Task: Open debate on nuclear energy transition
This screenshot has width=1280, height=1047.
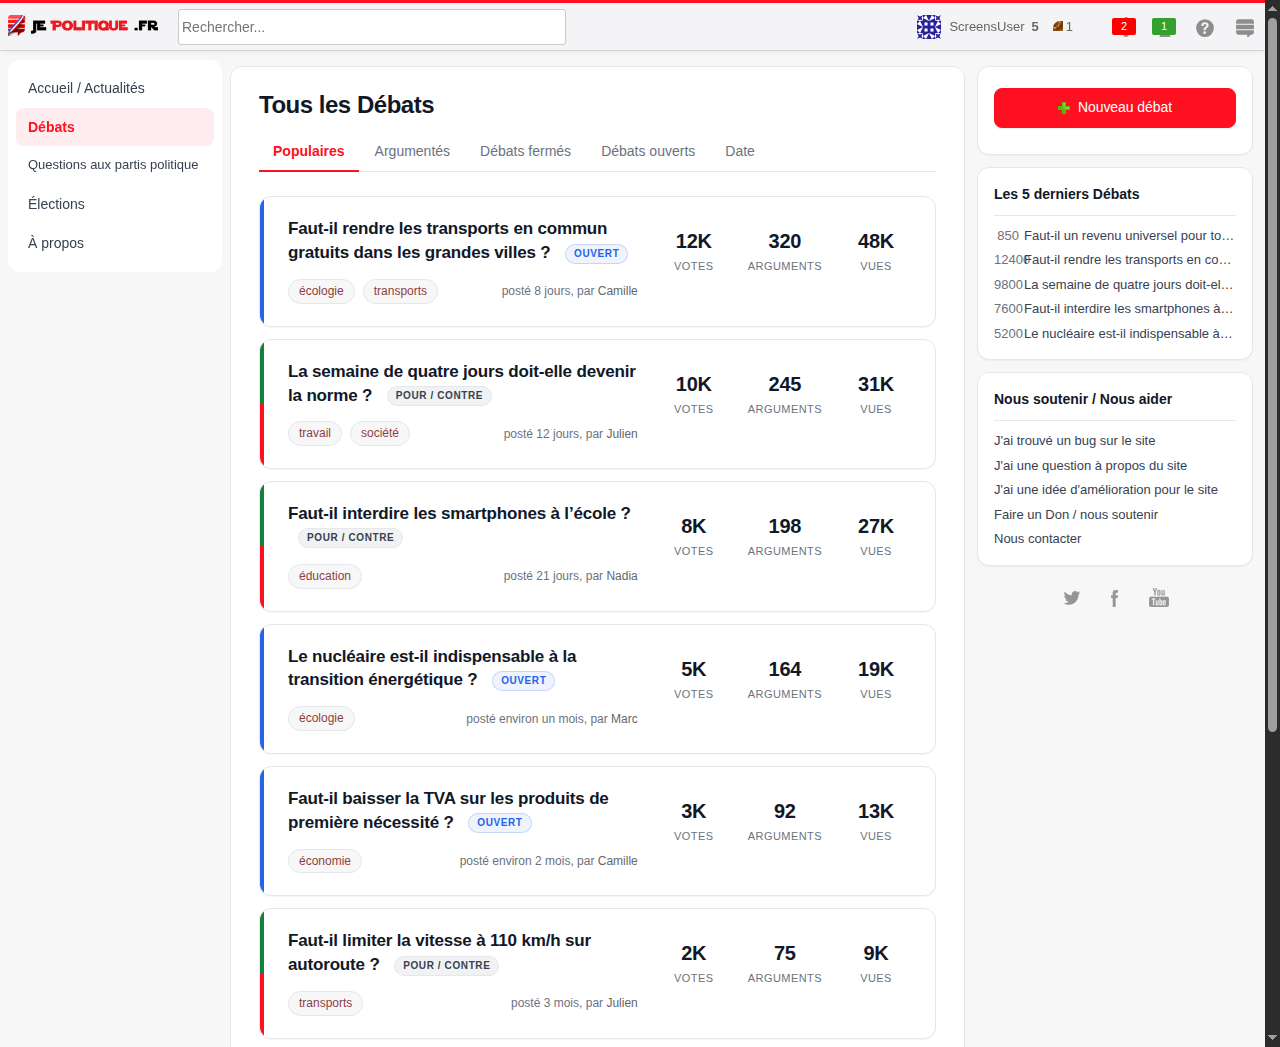Action: pyautogui.click(x=432, y=668)
